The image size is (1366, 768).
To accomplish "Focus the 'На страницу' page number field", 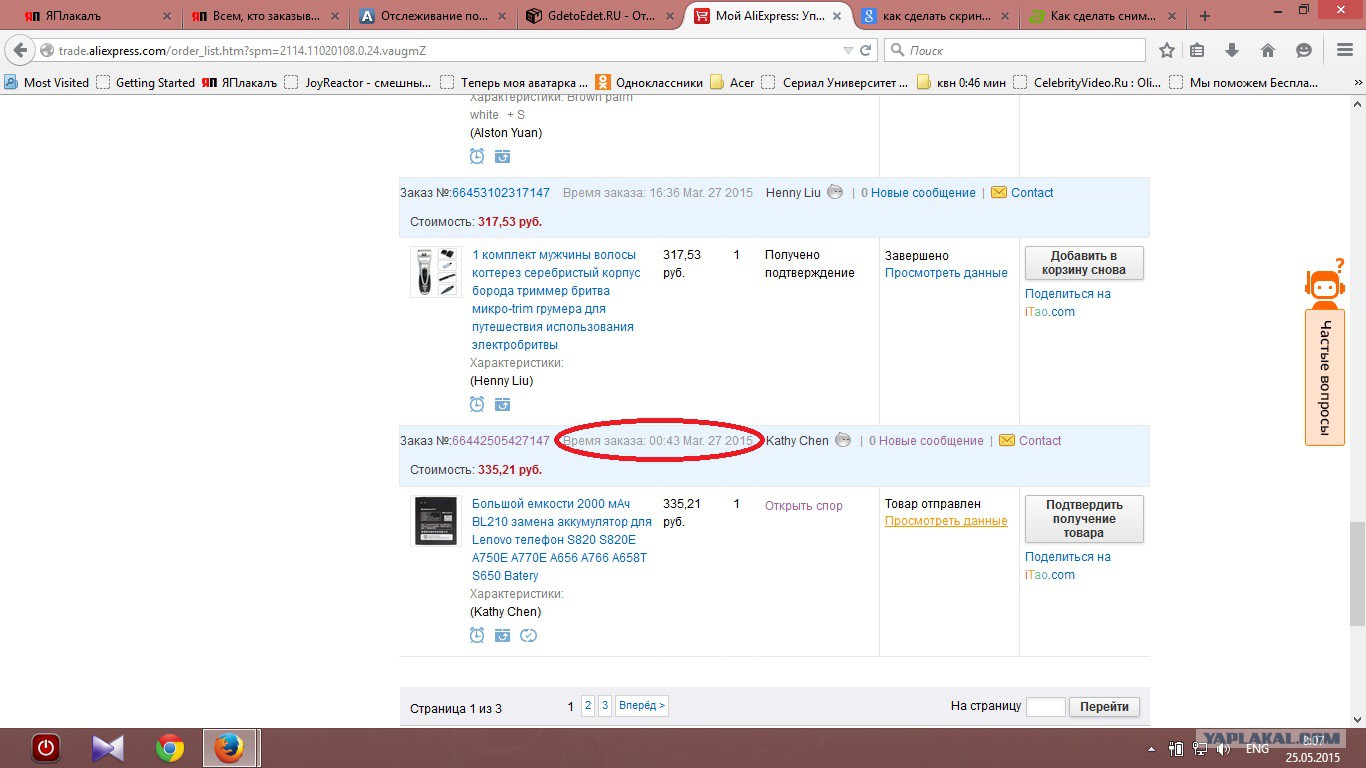I will (x=1046, y=707).
